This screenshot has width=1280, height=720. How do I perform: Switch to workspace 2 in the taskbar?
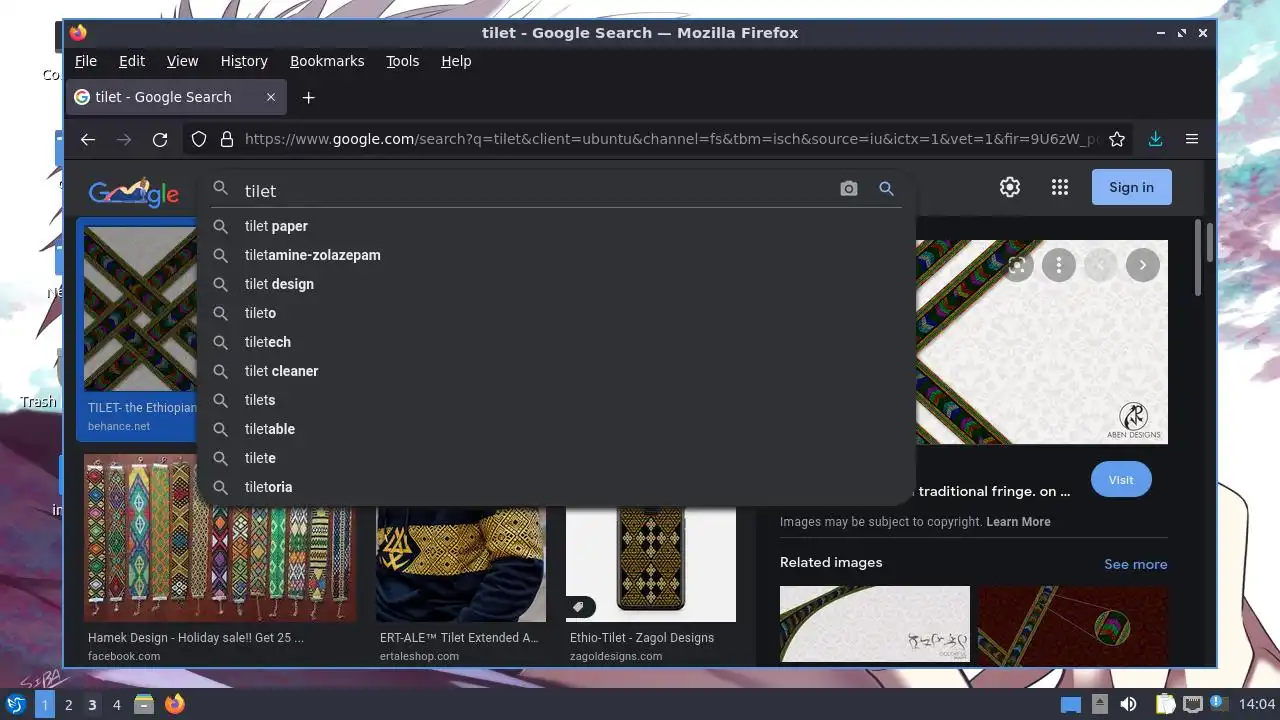pos(68,705)
